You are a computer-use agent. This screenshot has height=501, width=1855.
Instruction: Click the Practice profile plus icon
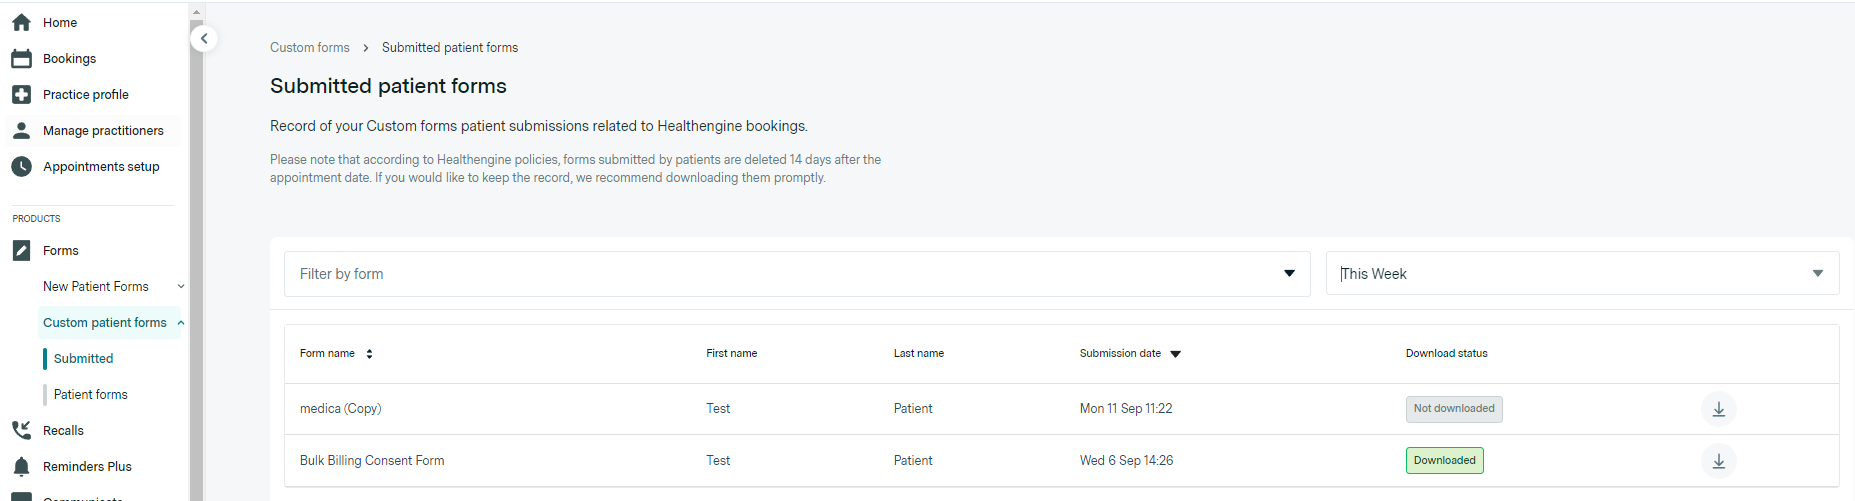tap(21, 95)
